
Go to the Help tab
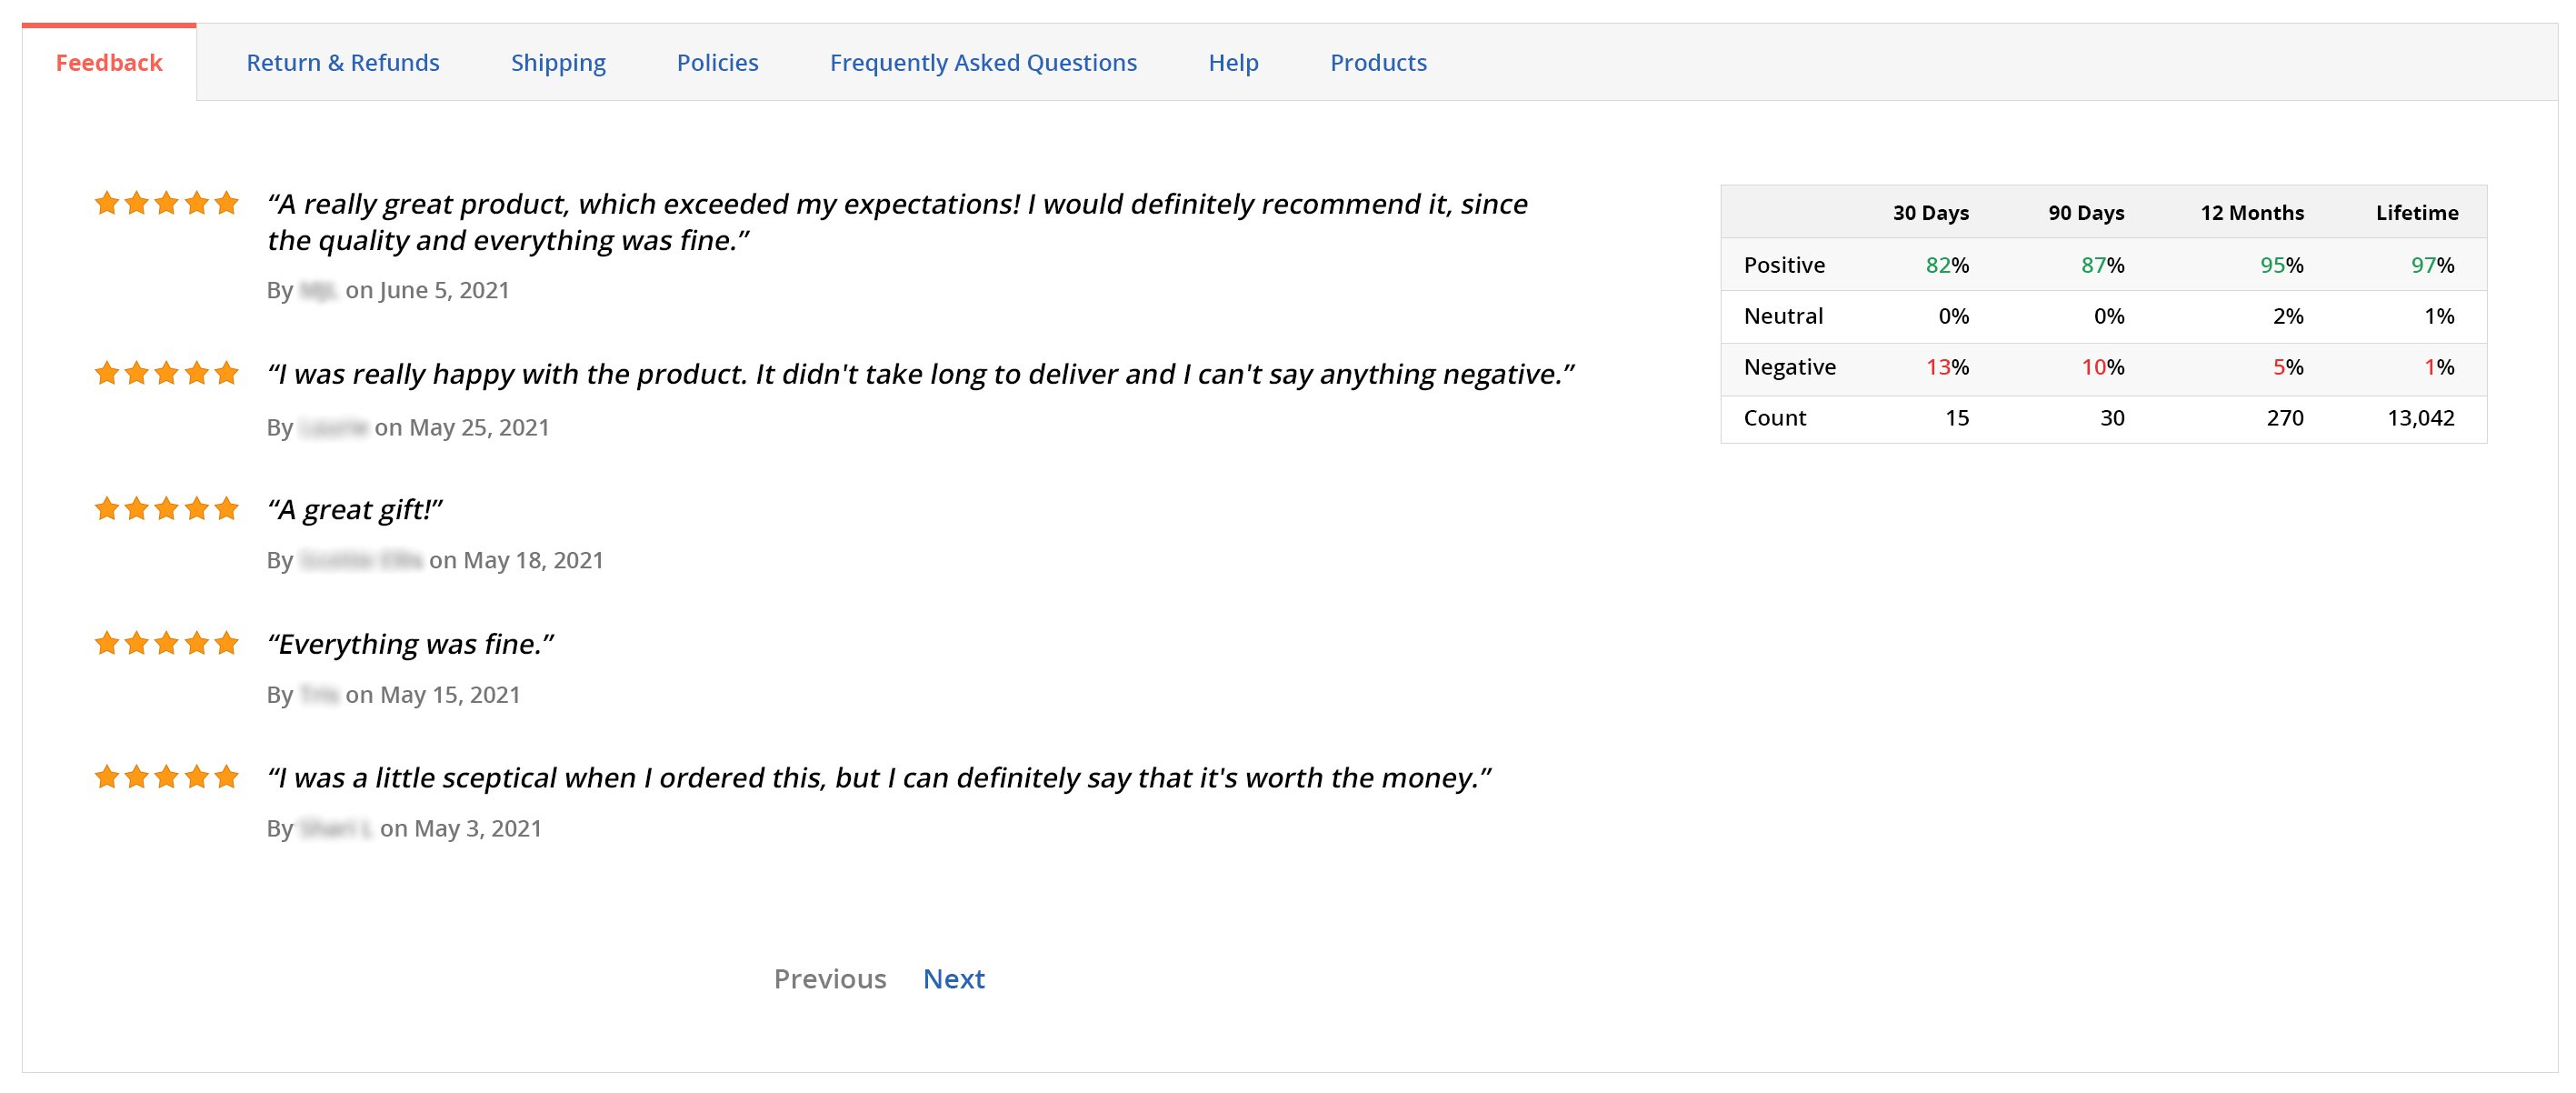(1233, 63)
